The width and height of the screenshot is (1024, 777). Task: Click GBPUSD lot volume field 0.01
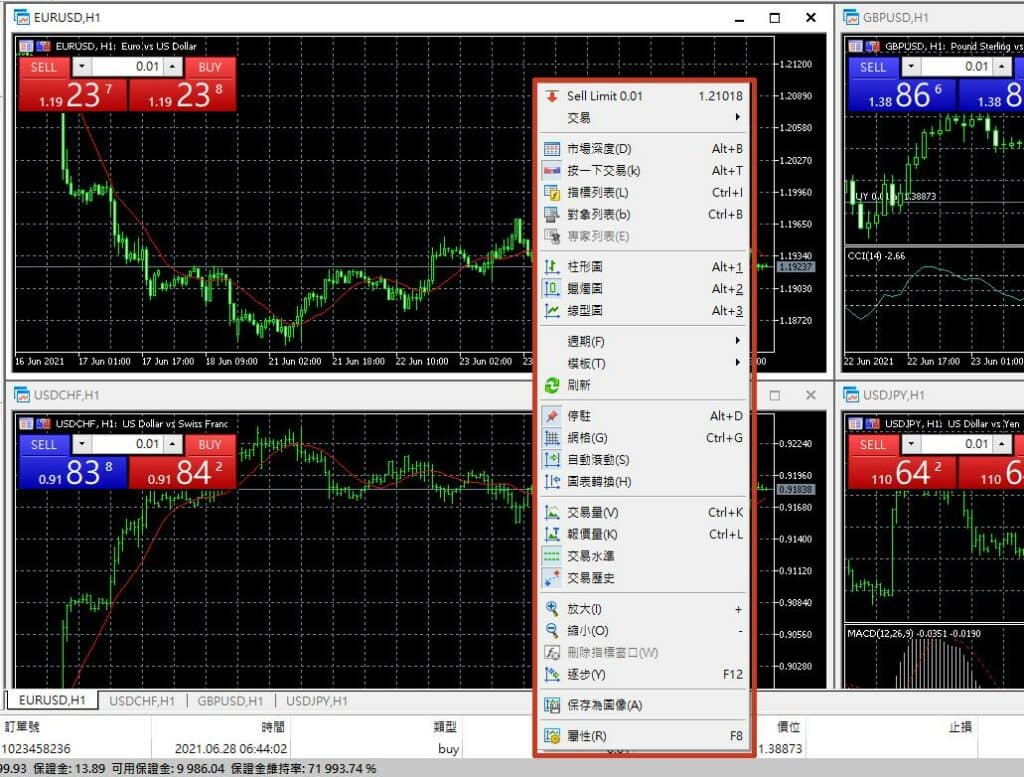tap(957, 67)
